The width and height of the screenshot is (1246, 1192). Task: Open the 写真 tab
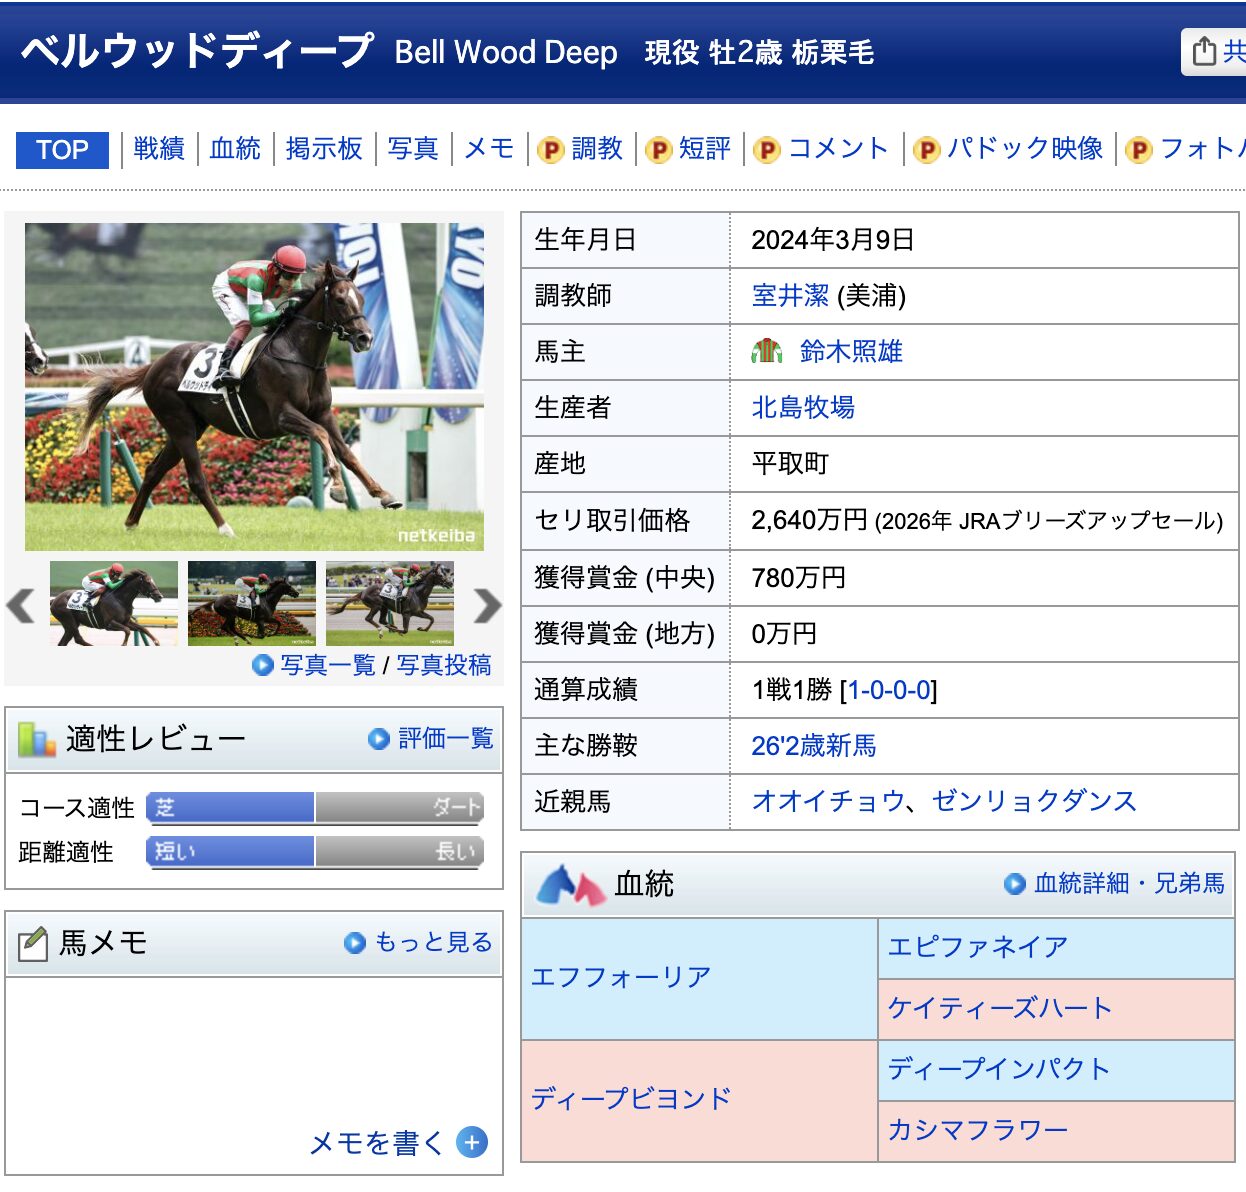click(x=413, y=149)
